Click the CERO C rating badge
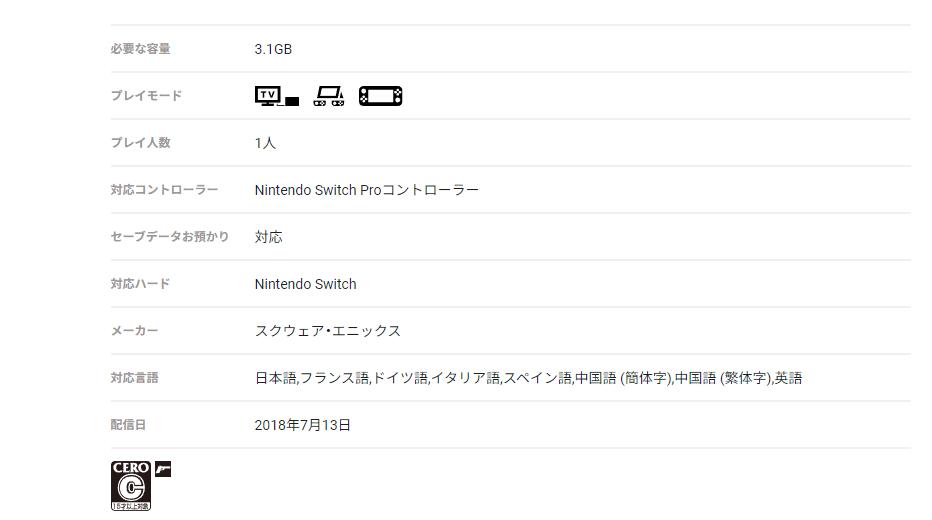 [x=130, y=485]
